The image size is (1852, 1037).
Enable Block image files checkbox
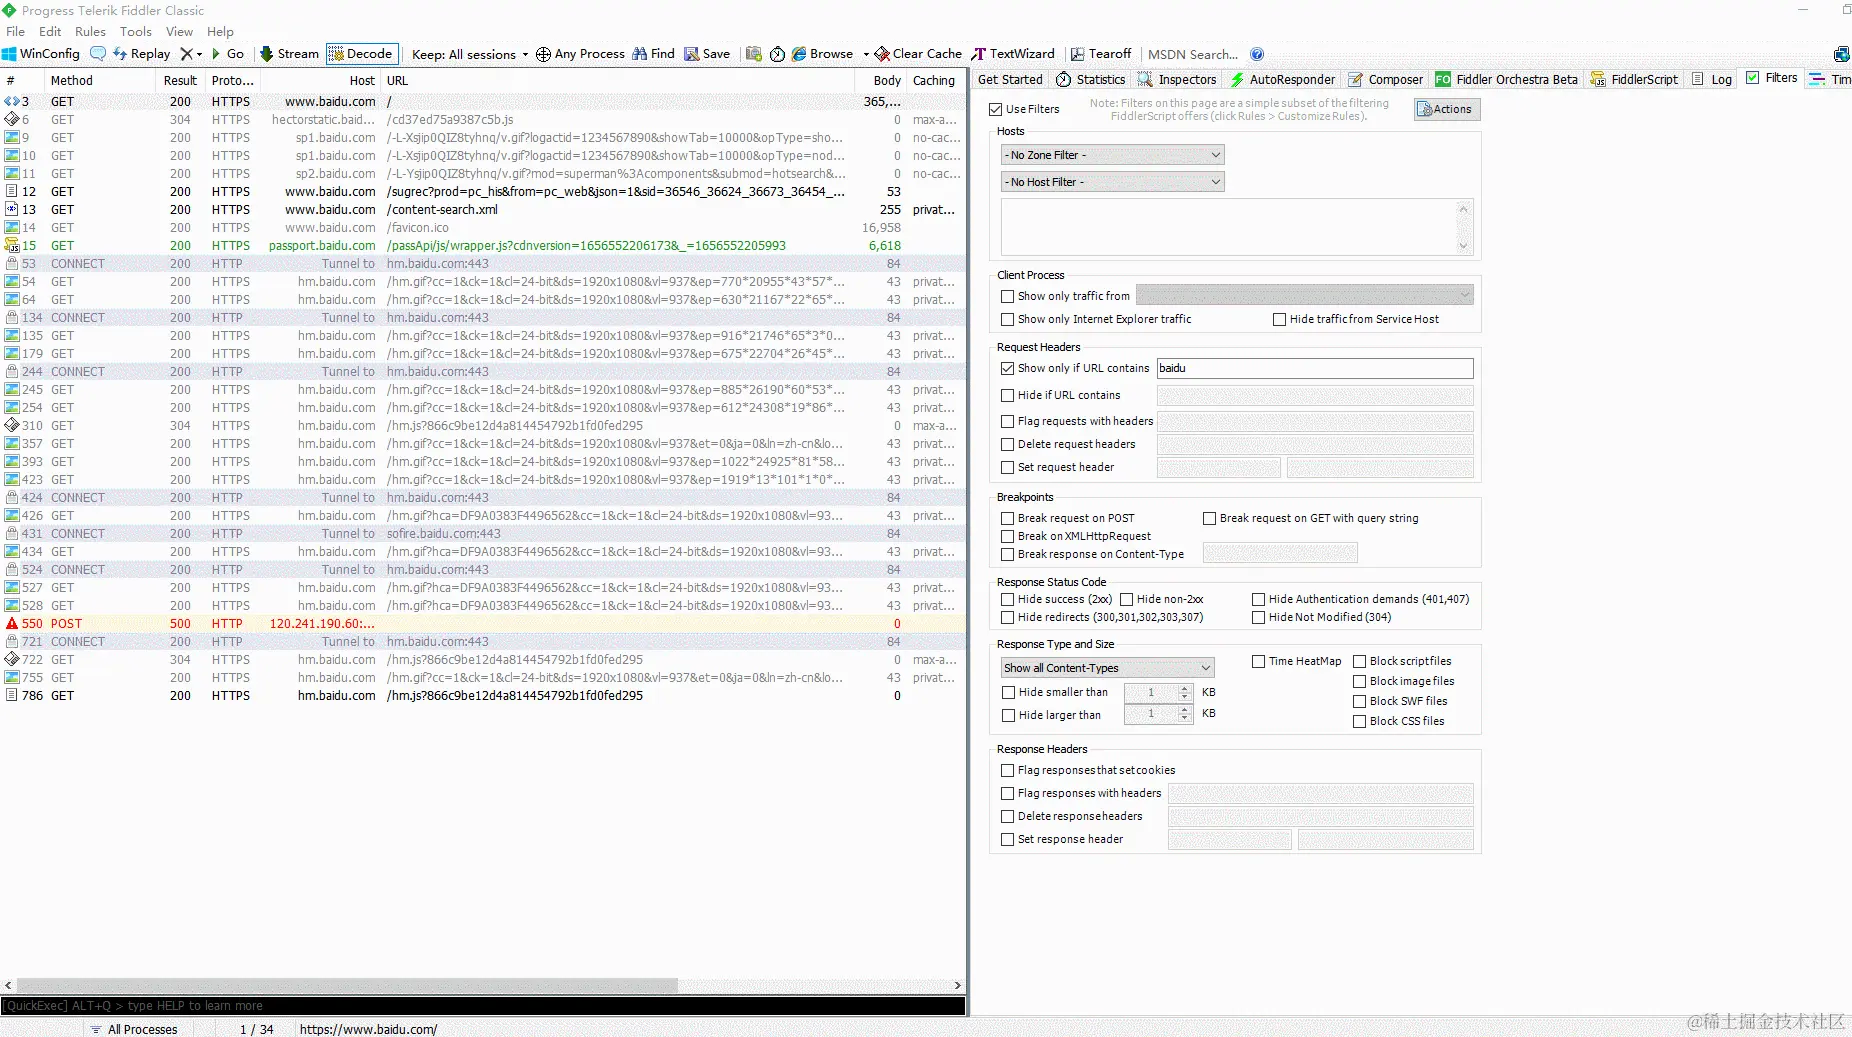click(1360, 681)
